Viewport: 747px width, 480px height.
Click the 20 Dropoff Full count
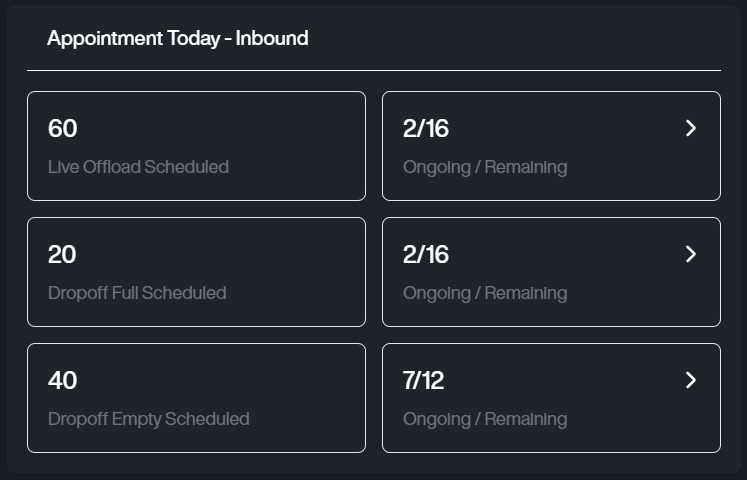(62, 255)
